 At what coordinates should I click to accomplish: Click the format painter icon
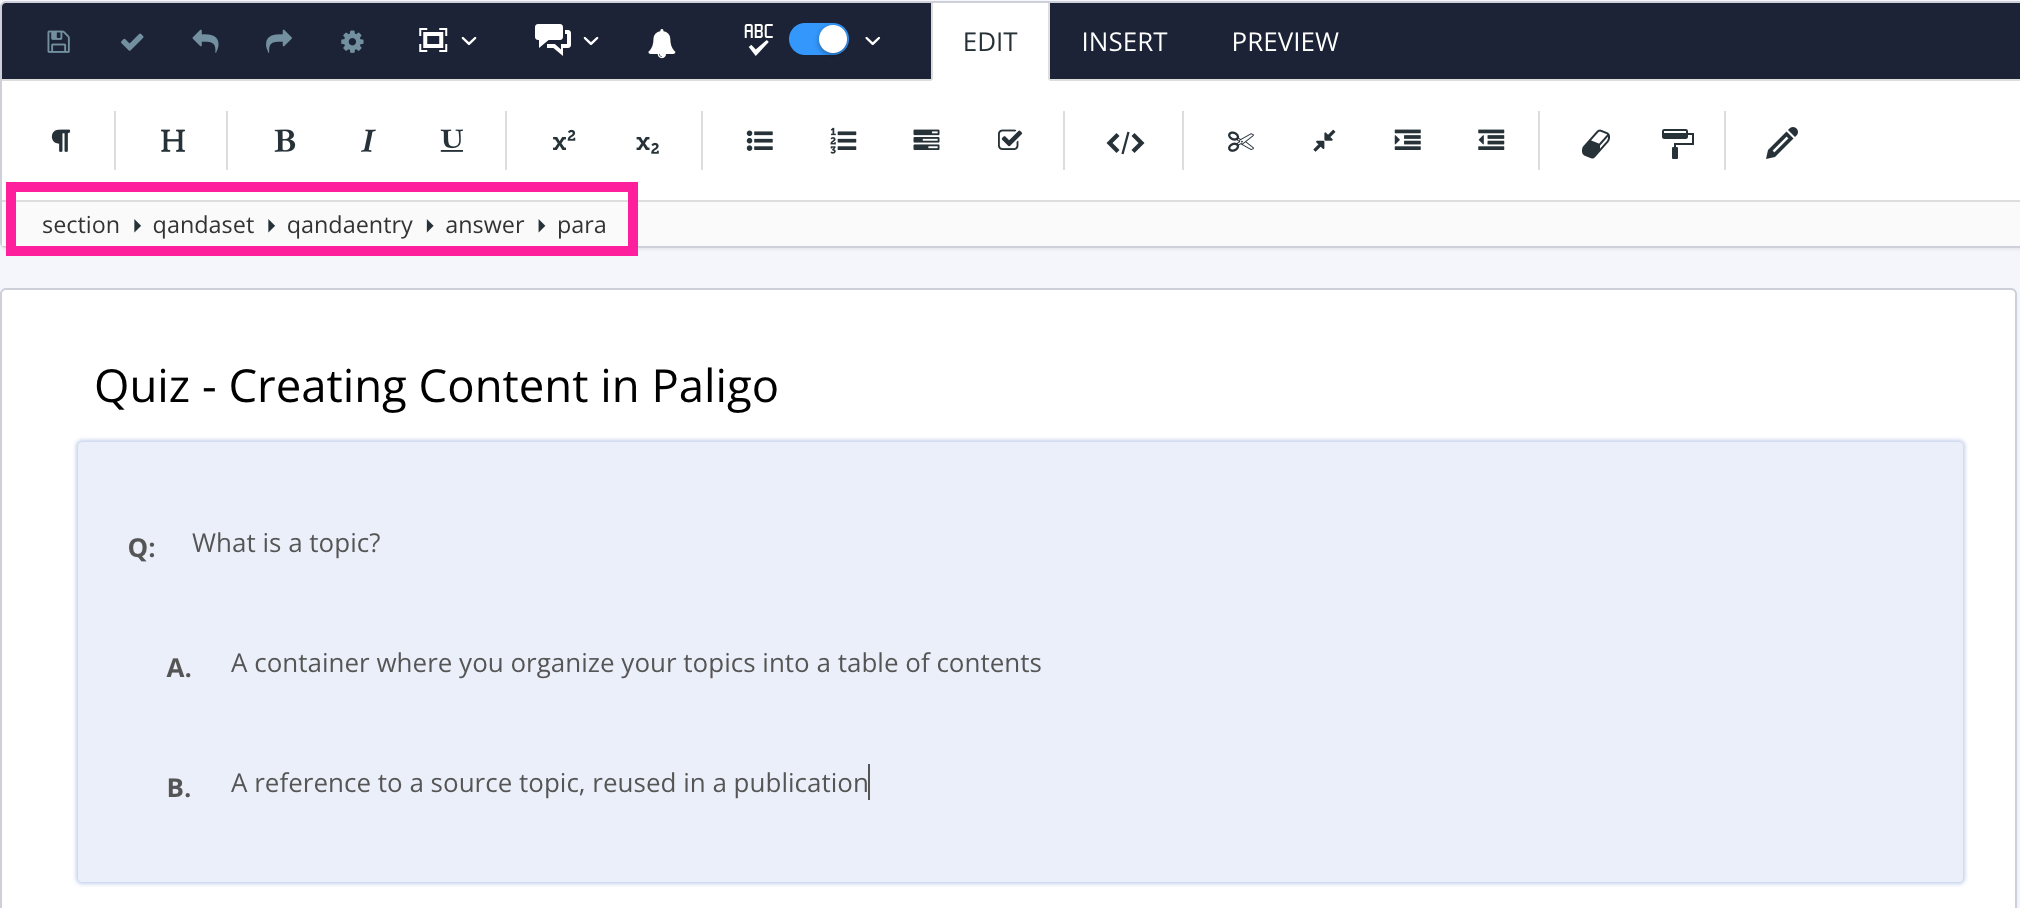point(1677,141)
